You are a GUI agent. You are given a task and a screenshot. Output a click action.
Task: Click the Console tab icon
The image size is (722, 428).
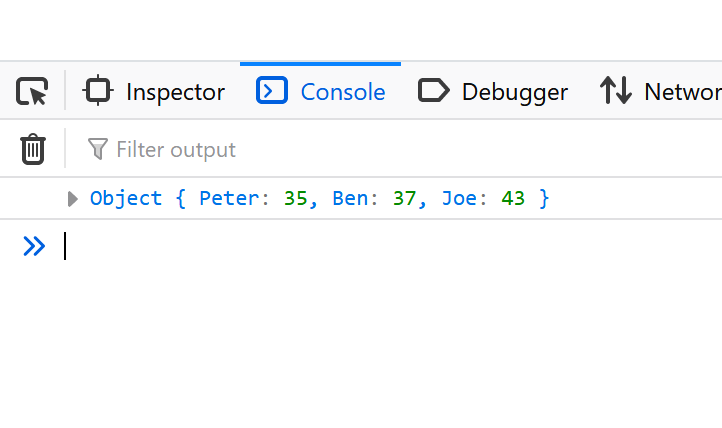click(x=271, y=91)
